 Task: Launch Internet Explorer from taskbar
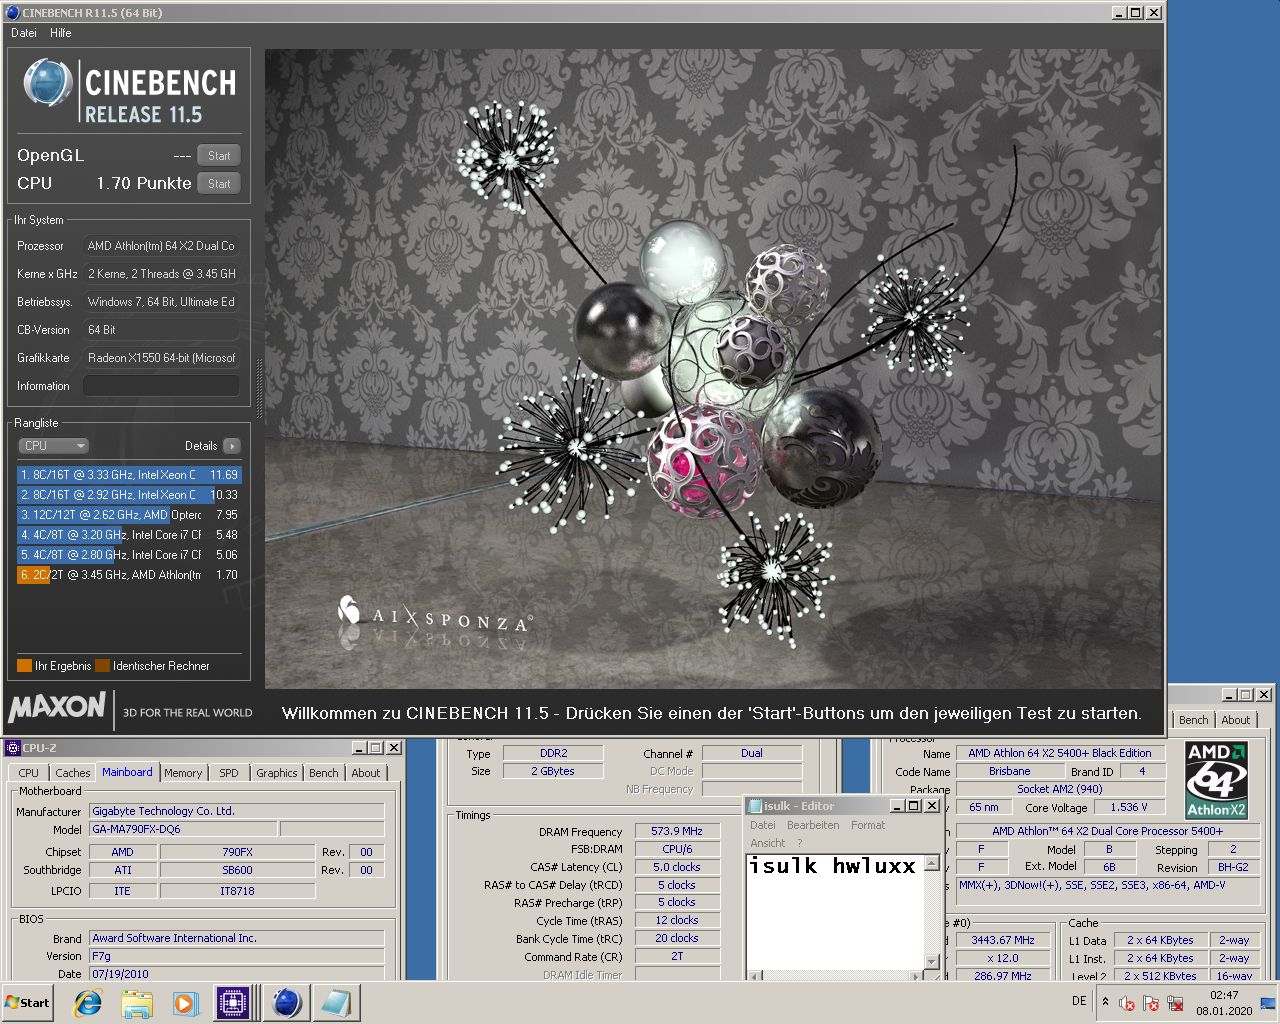pyautogui.click(x=88, y=1003)
